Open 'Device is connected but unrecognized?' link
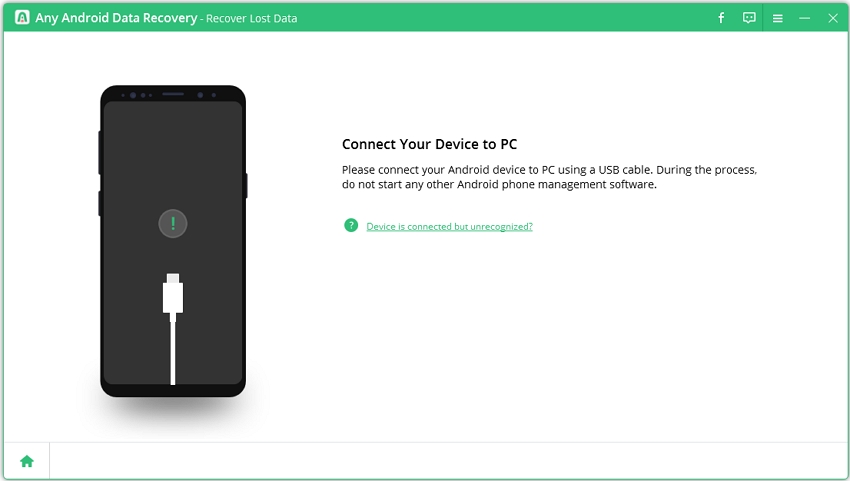Viewport: 850px width, 481px height. (x=449, y=227)
